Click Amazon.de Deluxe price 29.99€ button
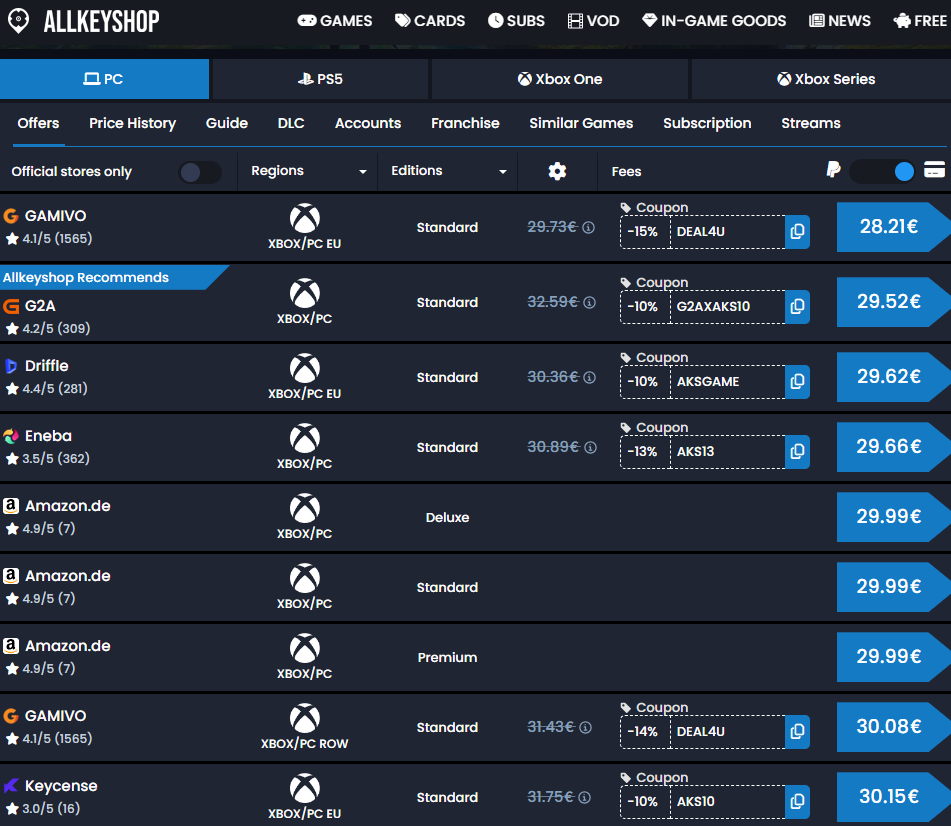951x826 pixels. click(889, 517)
